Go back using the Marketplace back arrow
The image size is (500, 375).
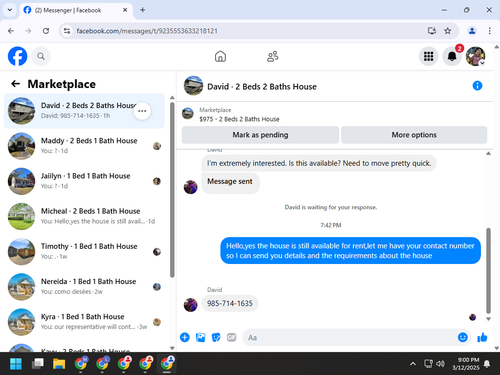tap(16, 84)
